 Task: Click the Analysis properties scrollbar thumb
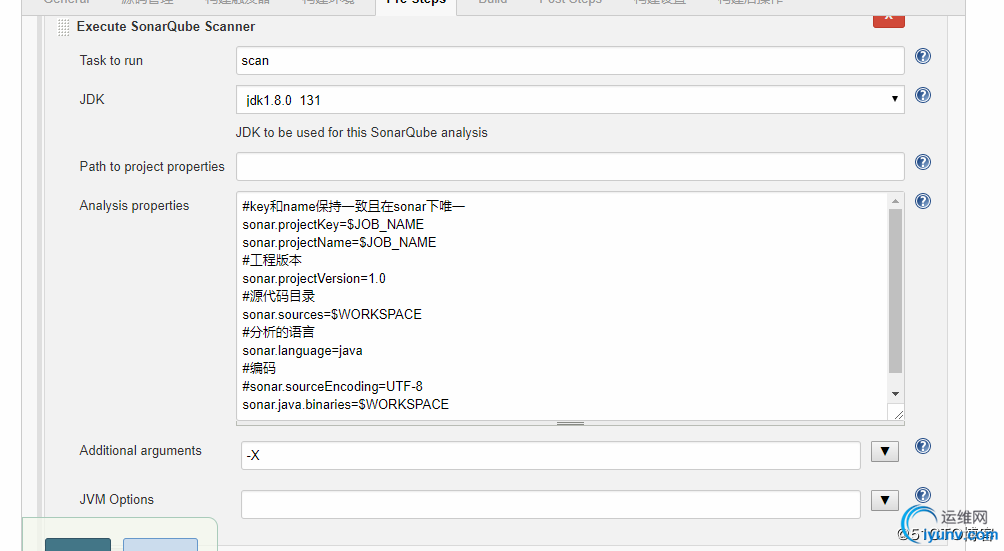pyautogui.click(x=895, y=291)
